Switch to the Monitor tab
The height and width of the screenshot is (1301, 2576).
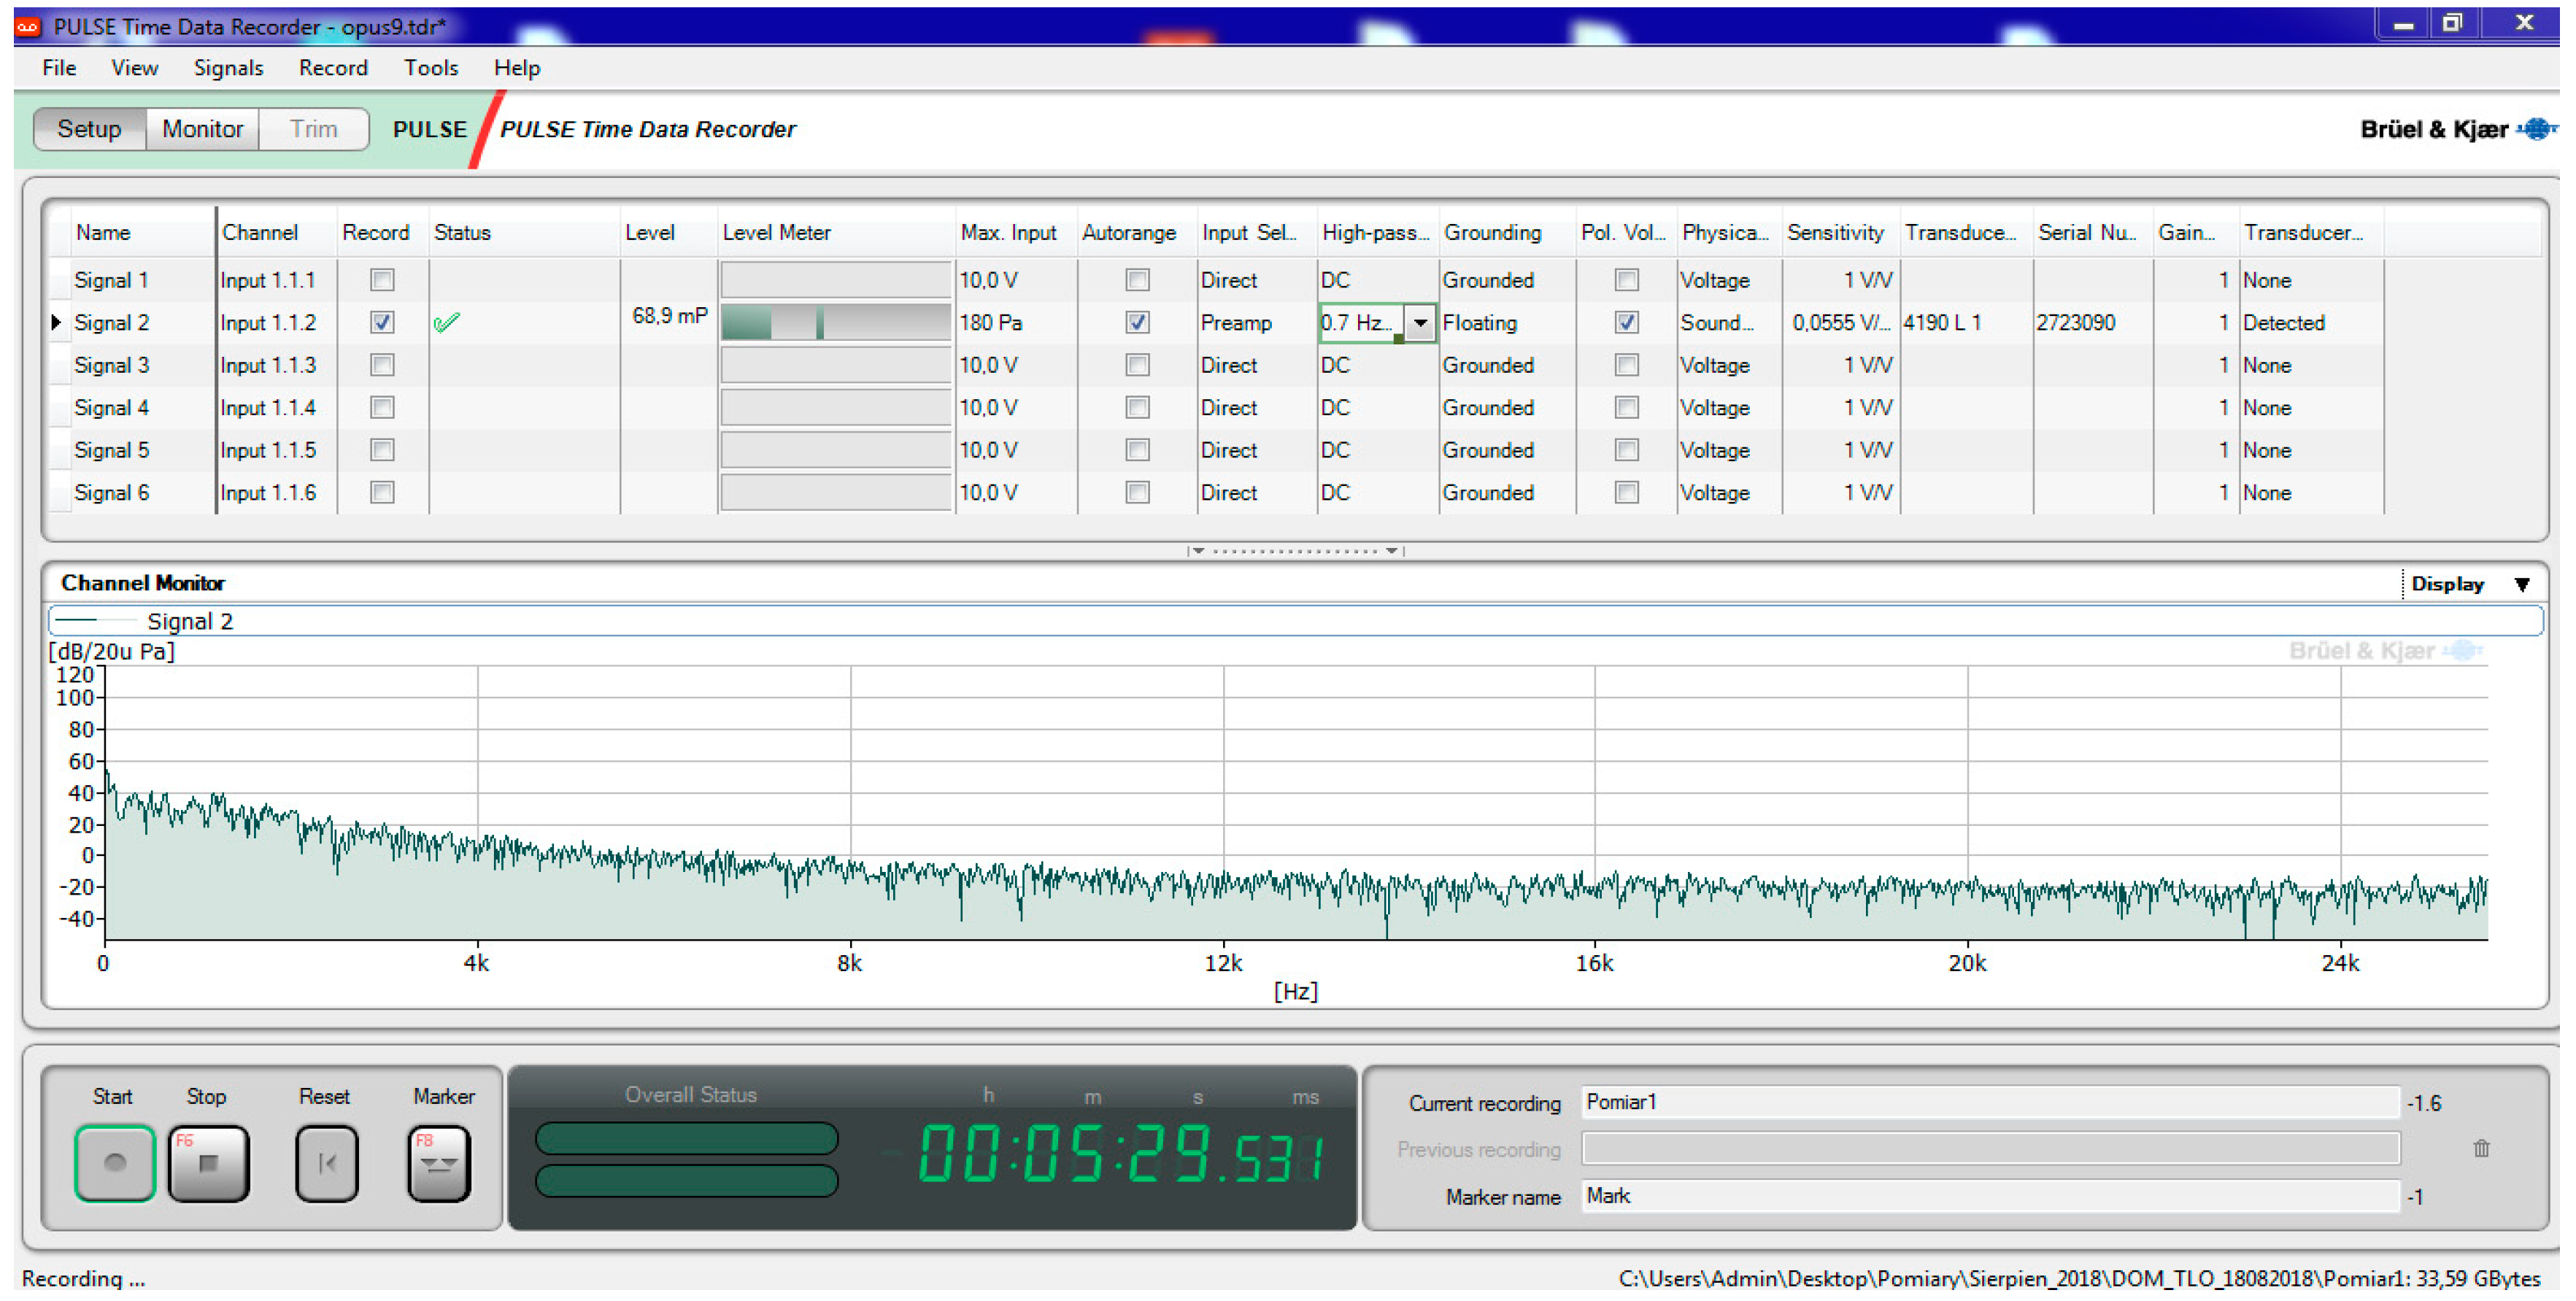[202, 129]
